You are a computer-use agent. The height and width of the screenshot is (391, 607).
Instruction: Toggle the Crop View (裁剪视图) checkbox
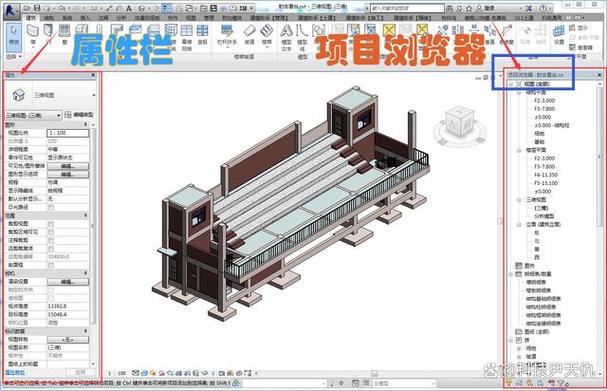click(x=51, y=224)
